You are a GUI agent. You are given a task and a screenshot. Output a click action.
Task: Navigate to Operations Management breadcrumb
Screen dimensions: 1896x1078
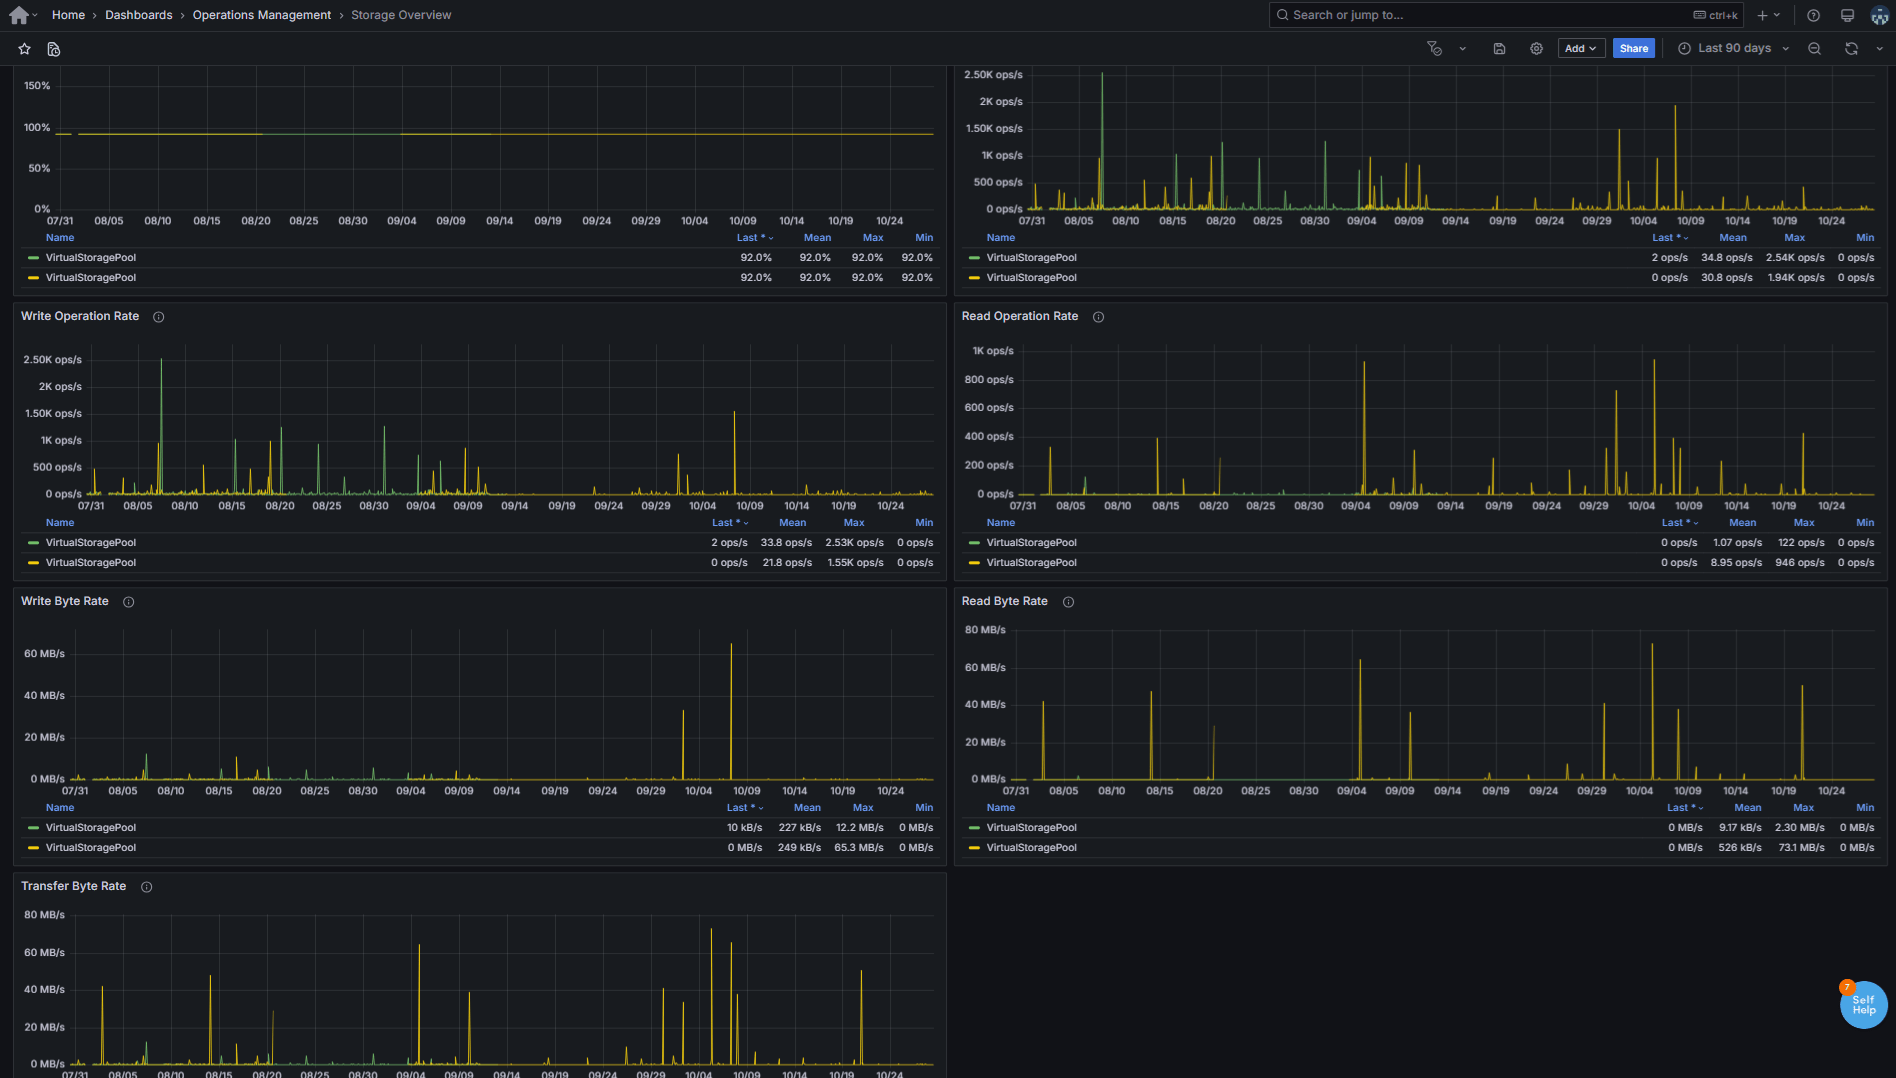pyautogui.click(x=261, y=15)
